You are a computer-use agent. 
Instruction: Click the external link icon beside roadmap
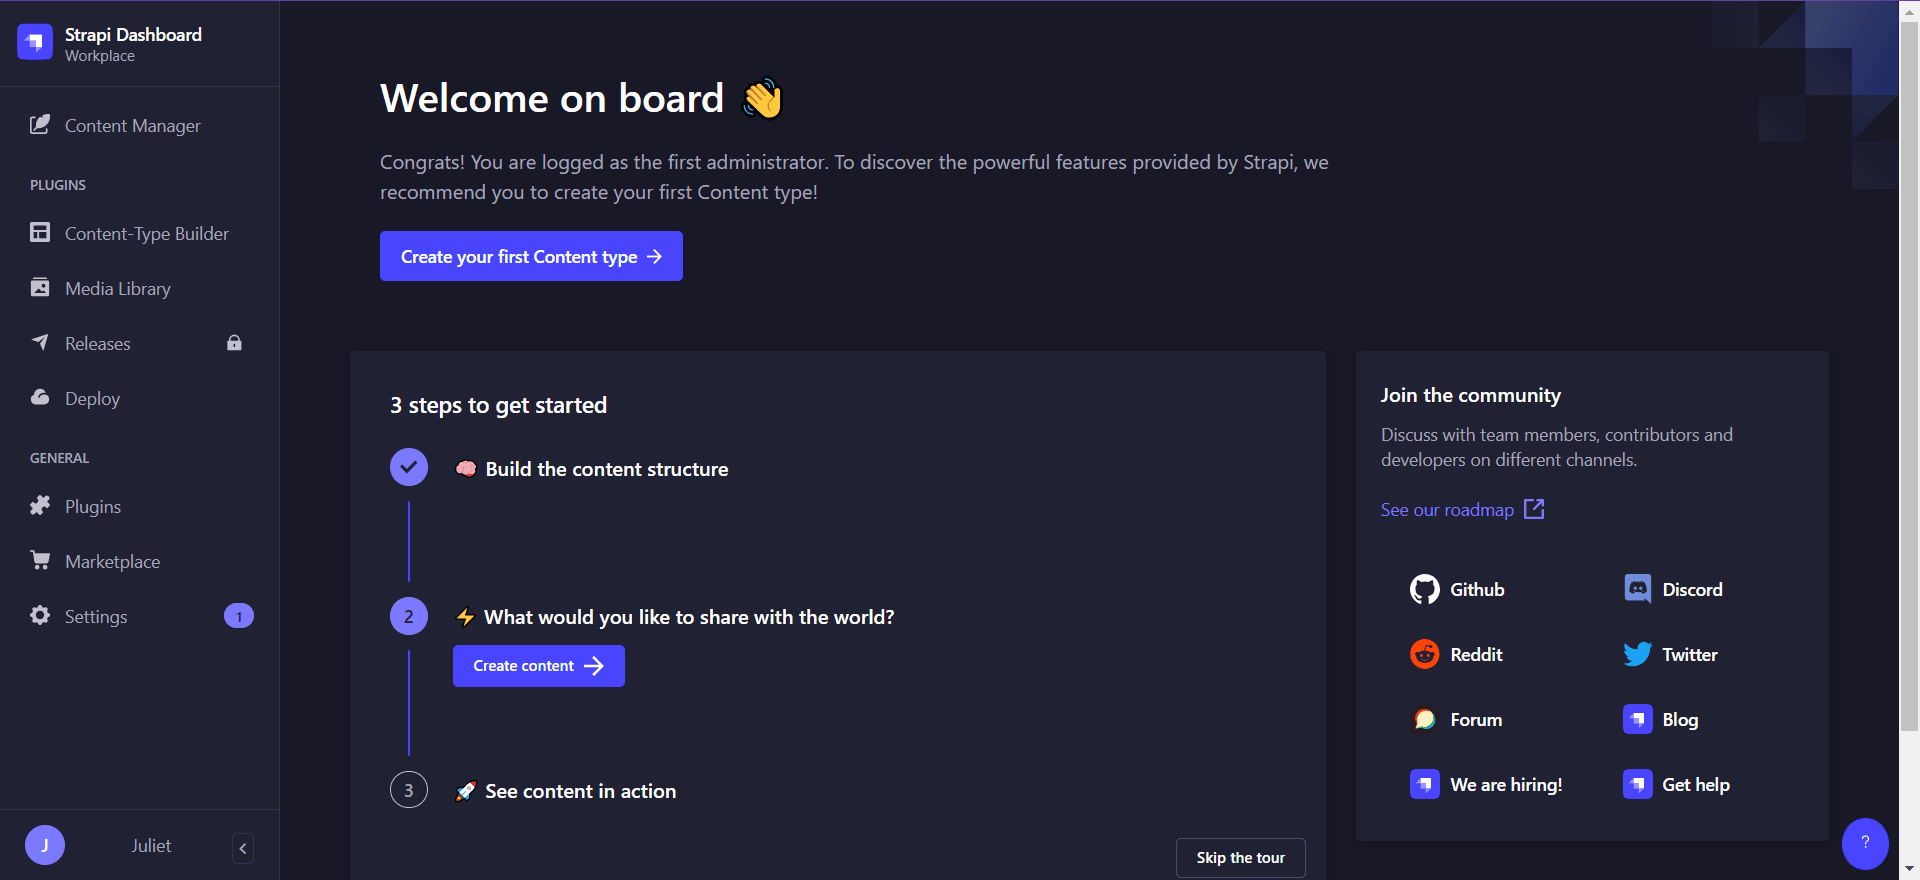(1534, 509)
